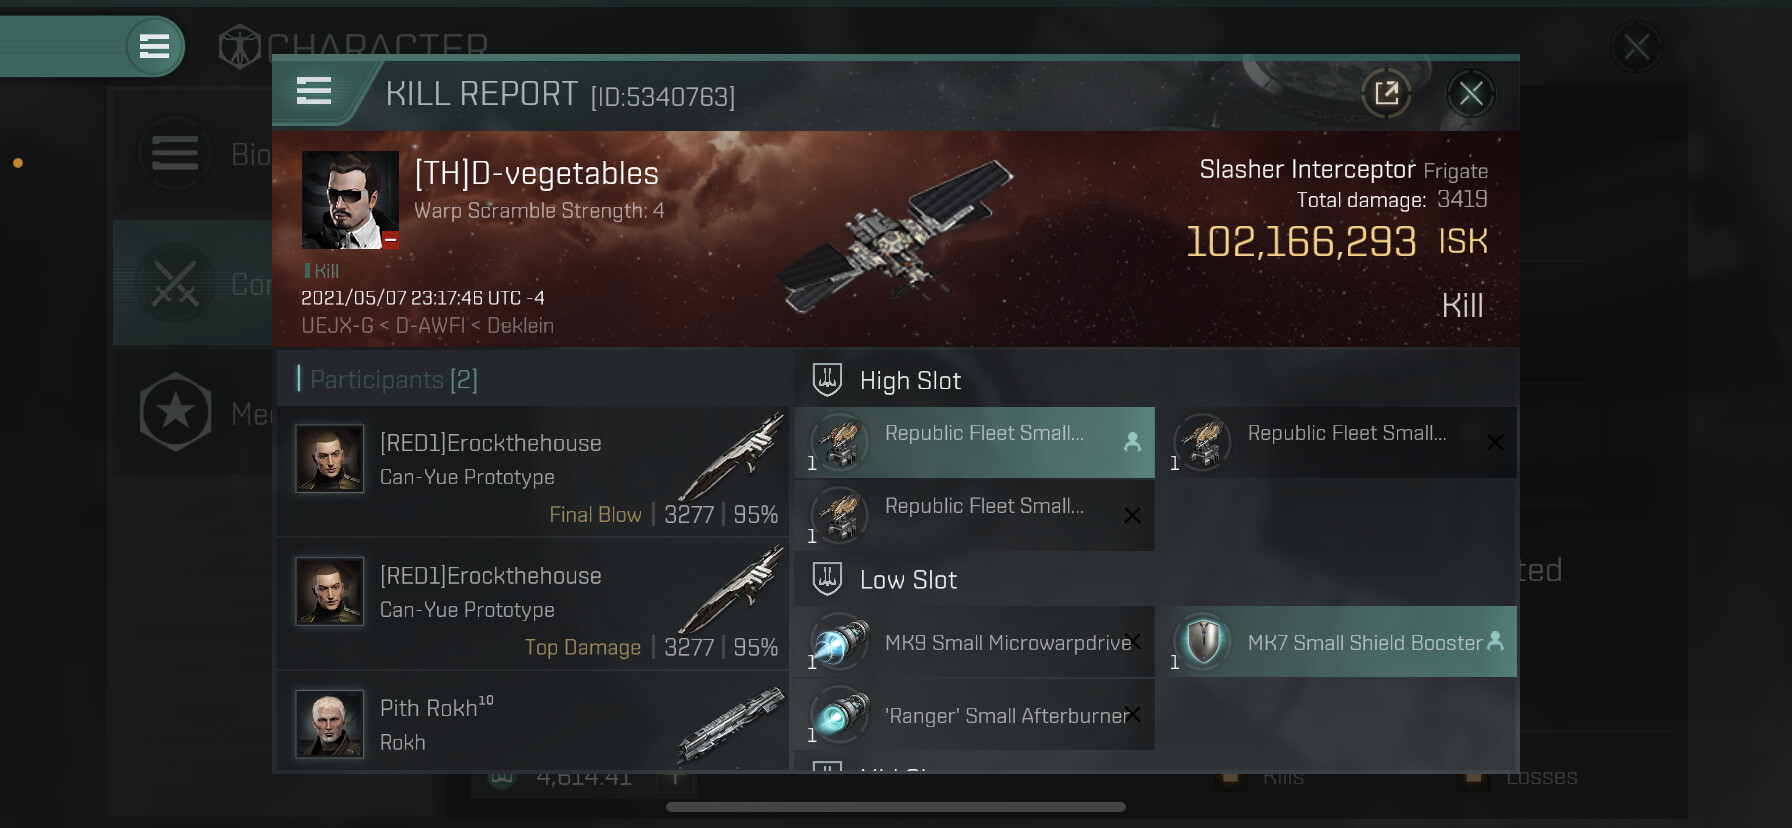Click the 'Ranger' Small Afterburner module icon
The height and width of the screenshot is (828, 1792).
click(838, 714)
